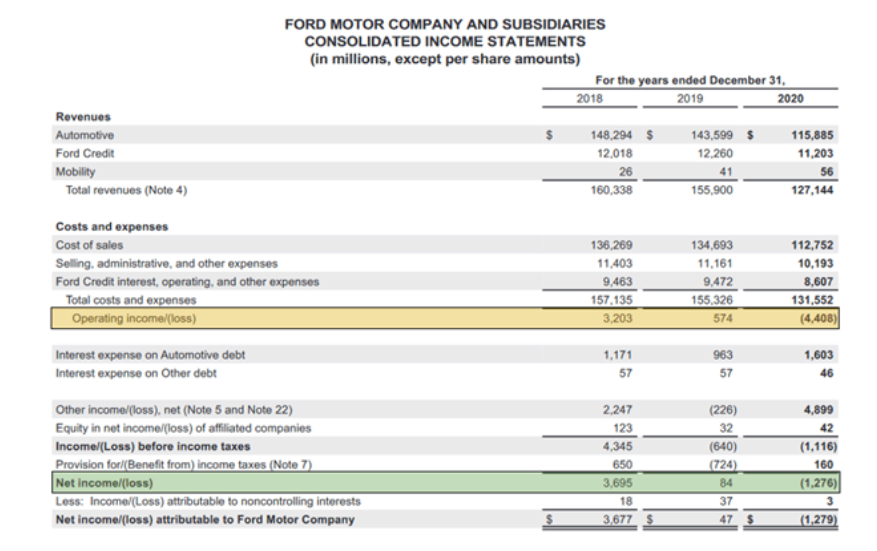Select the Mobility 2020 value 56
Viewport: 877px width, 551px height.
point(827,172)
